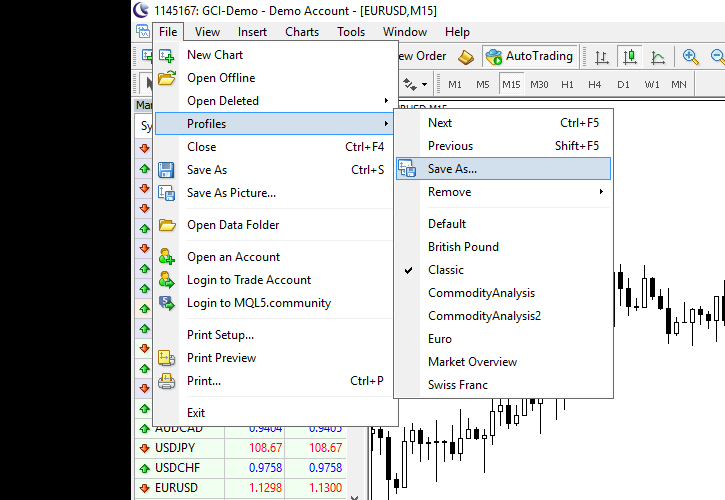Click the USDJPY bid price 108.67

[x=265, y=448]
